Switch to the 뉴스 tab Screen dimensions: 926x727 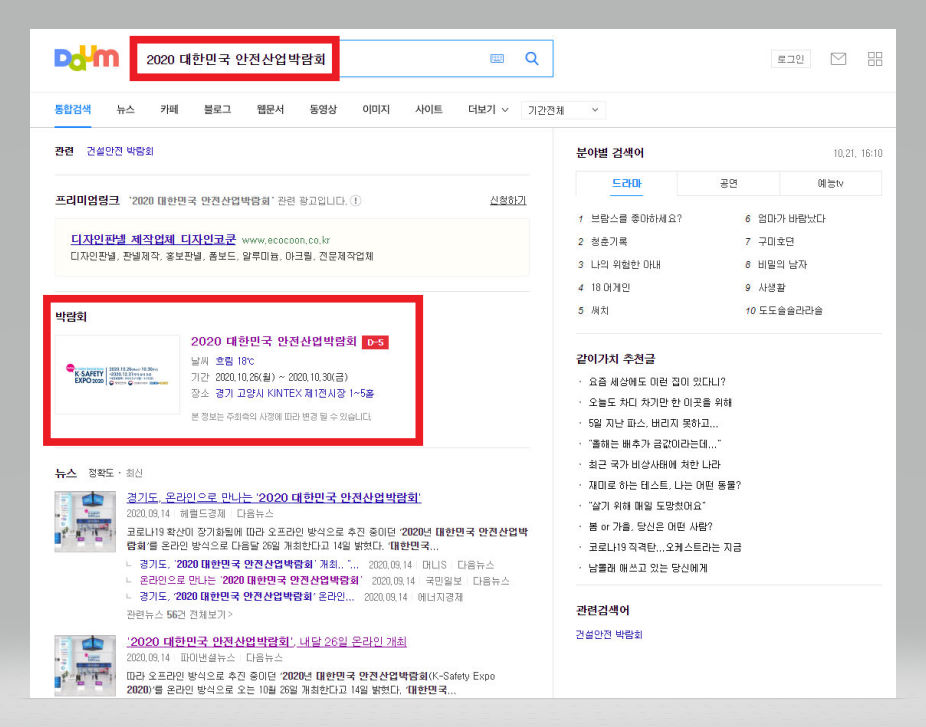click(125, 109)
